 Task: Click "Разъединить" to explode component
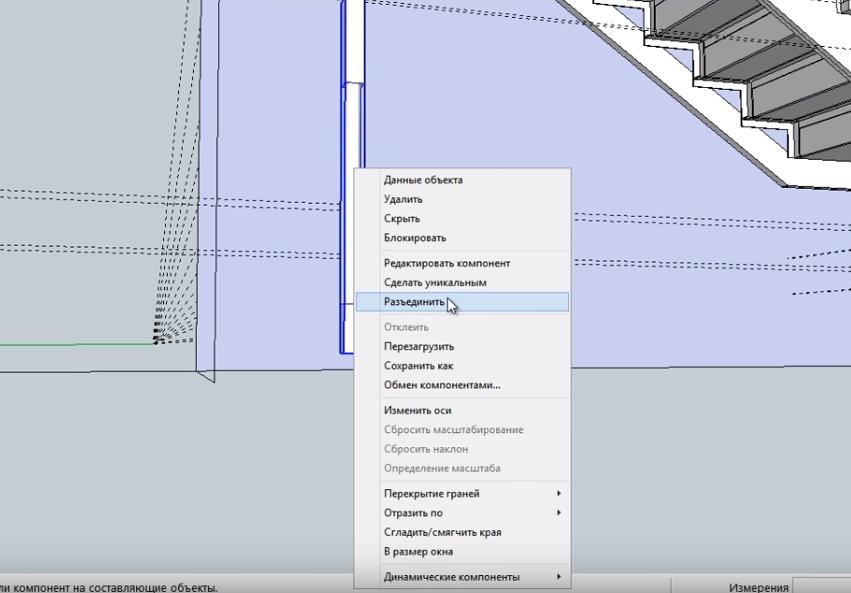pos(414,302)
